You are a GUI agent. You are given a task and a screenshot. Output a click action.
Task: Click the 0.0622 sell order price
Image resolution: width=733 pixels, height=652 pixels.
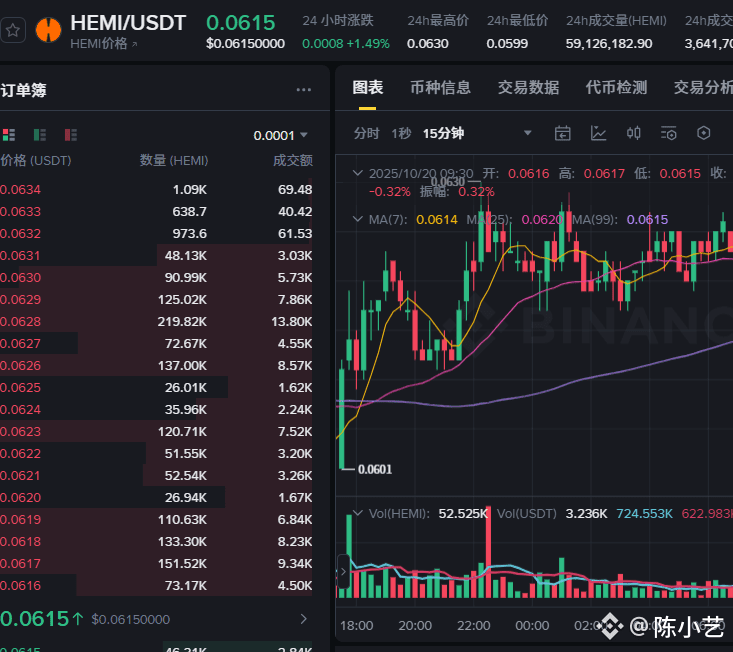tap(20, 453)
